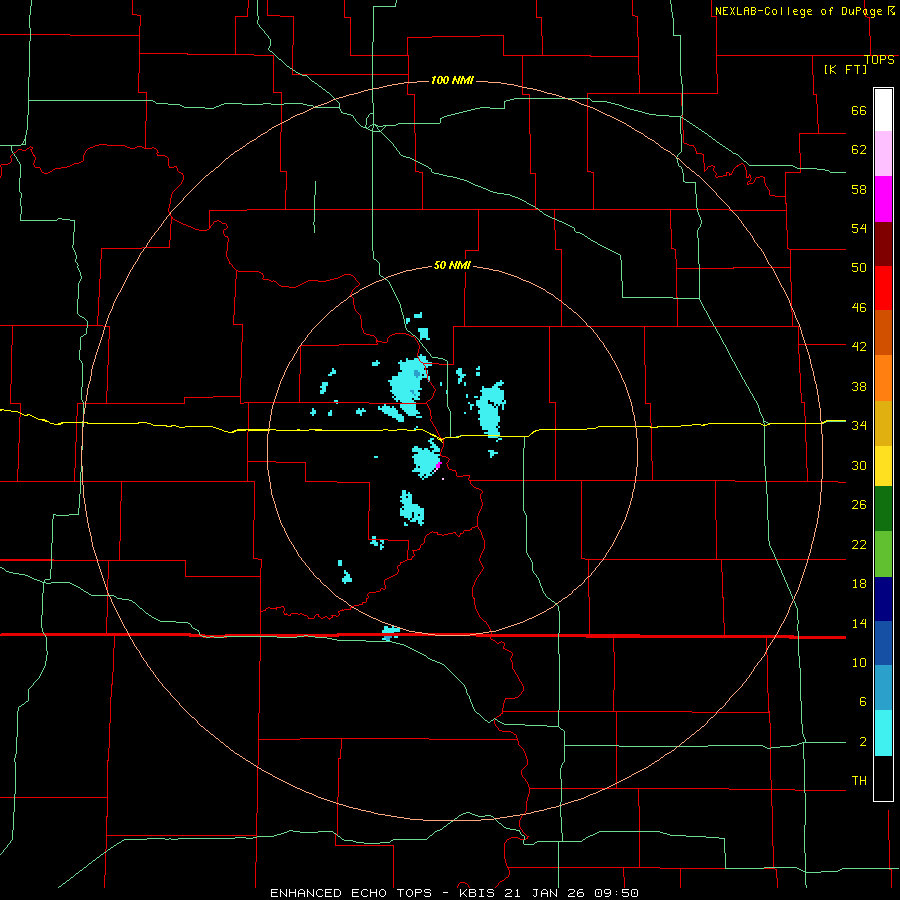The image size is (900, 900).
Task: Select the light blue legend swatch
Action: tap(883, 688)
